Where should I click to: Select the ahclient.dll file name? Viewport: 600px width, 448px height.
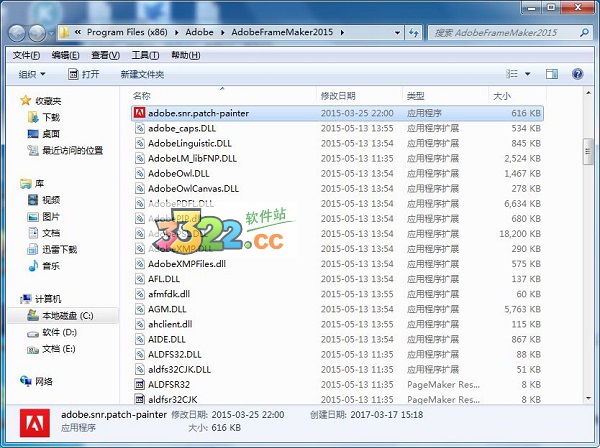pyautogui.click(x=170, y=324)
